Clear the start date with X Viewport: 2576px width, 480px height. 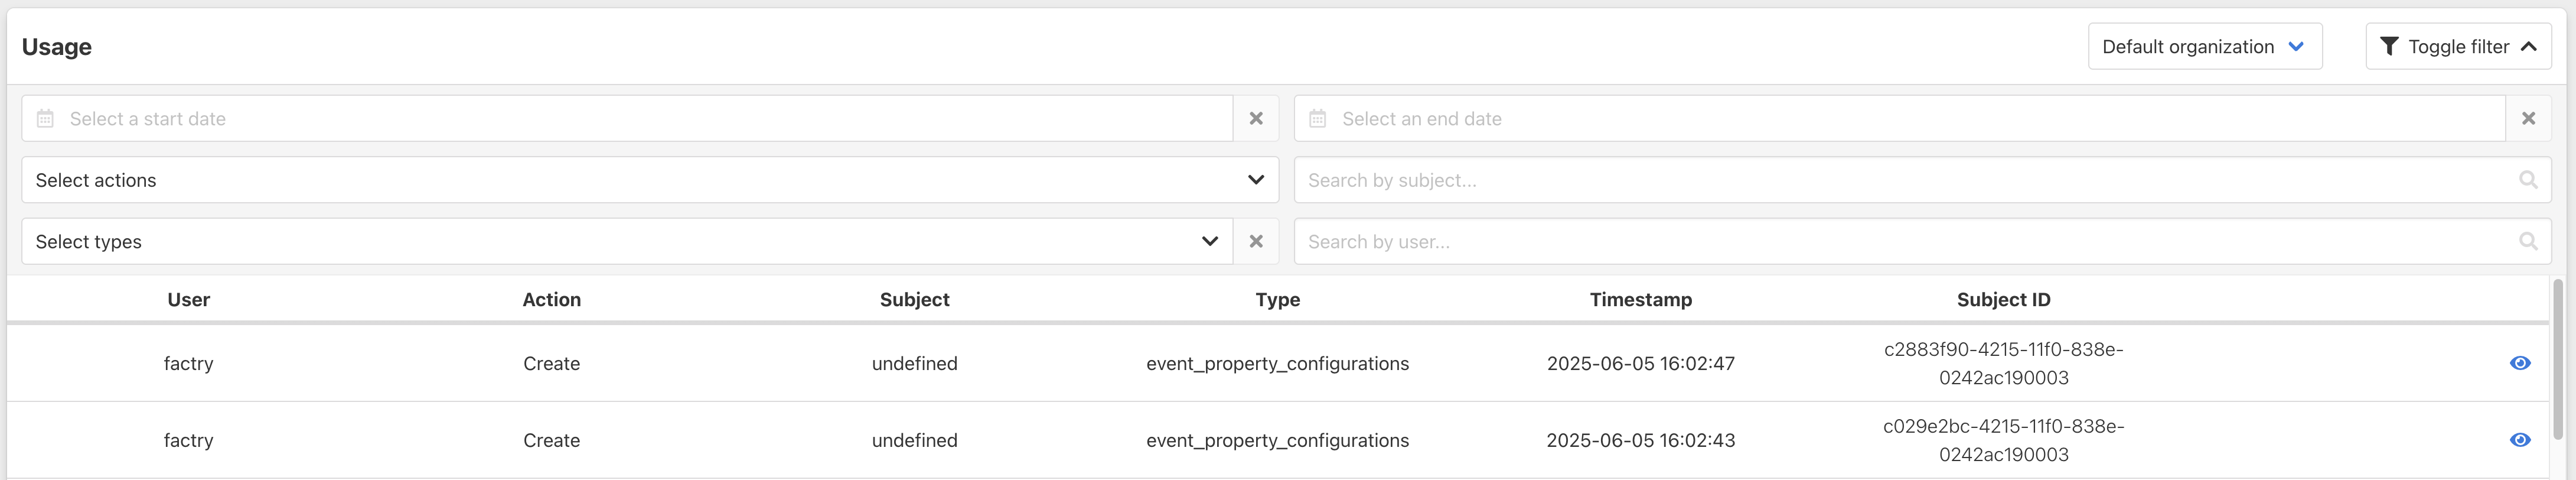[x=1256, y=118]
